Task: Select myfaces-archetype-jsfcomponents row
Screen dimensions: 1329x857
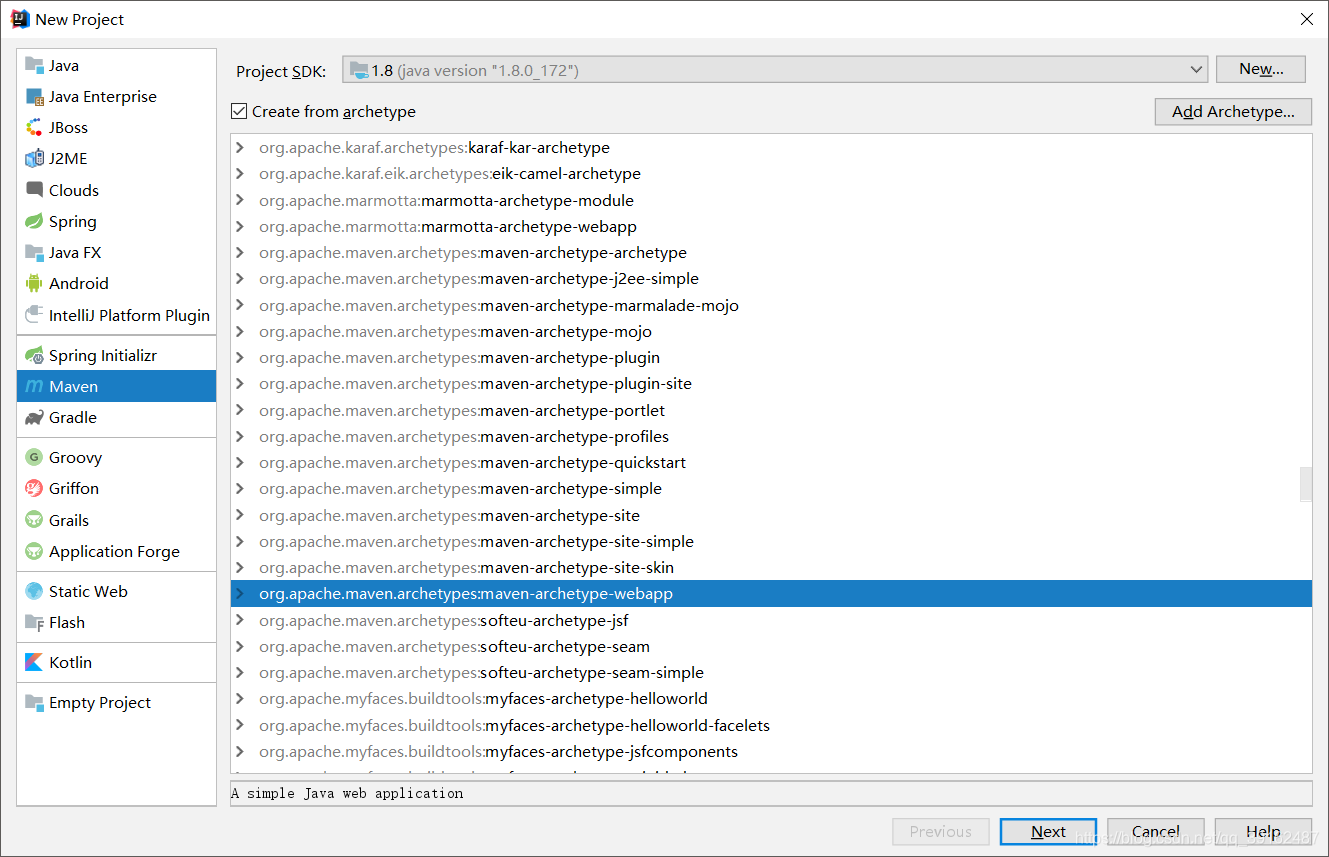Action: tap(770, 751)
